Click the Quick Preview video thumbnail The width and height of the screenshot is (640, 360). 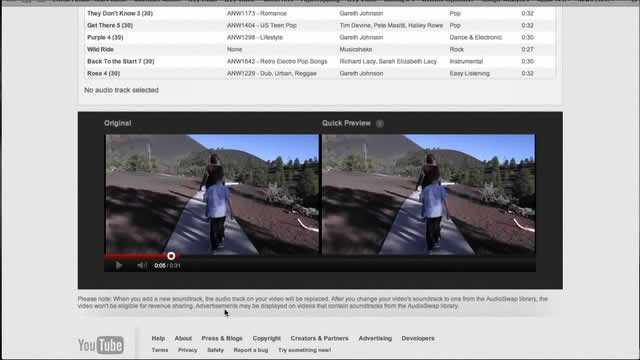click(x=429, y=194)
